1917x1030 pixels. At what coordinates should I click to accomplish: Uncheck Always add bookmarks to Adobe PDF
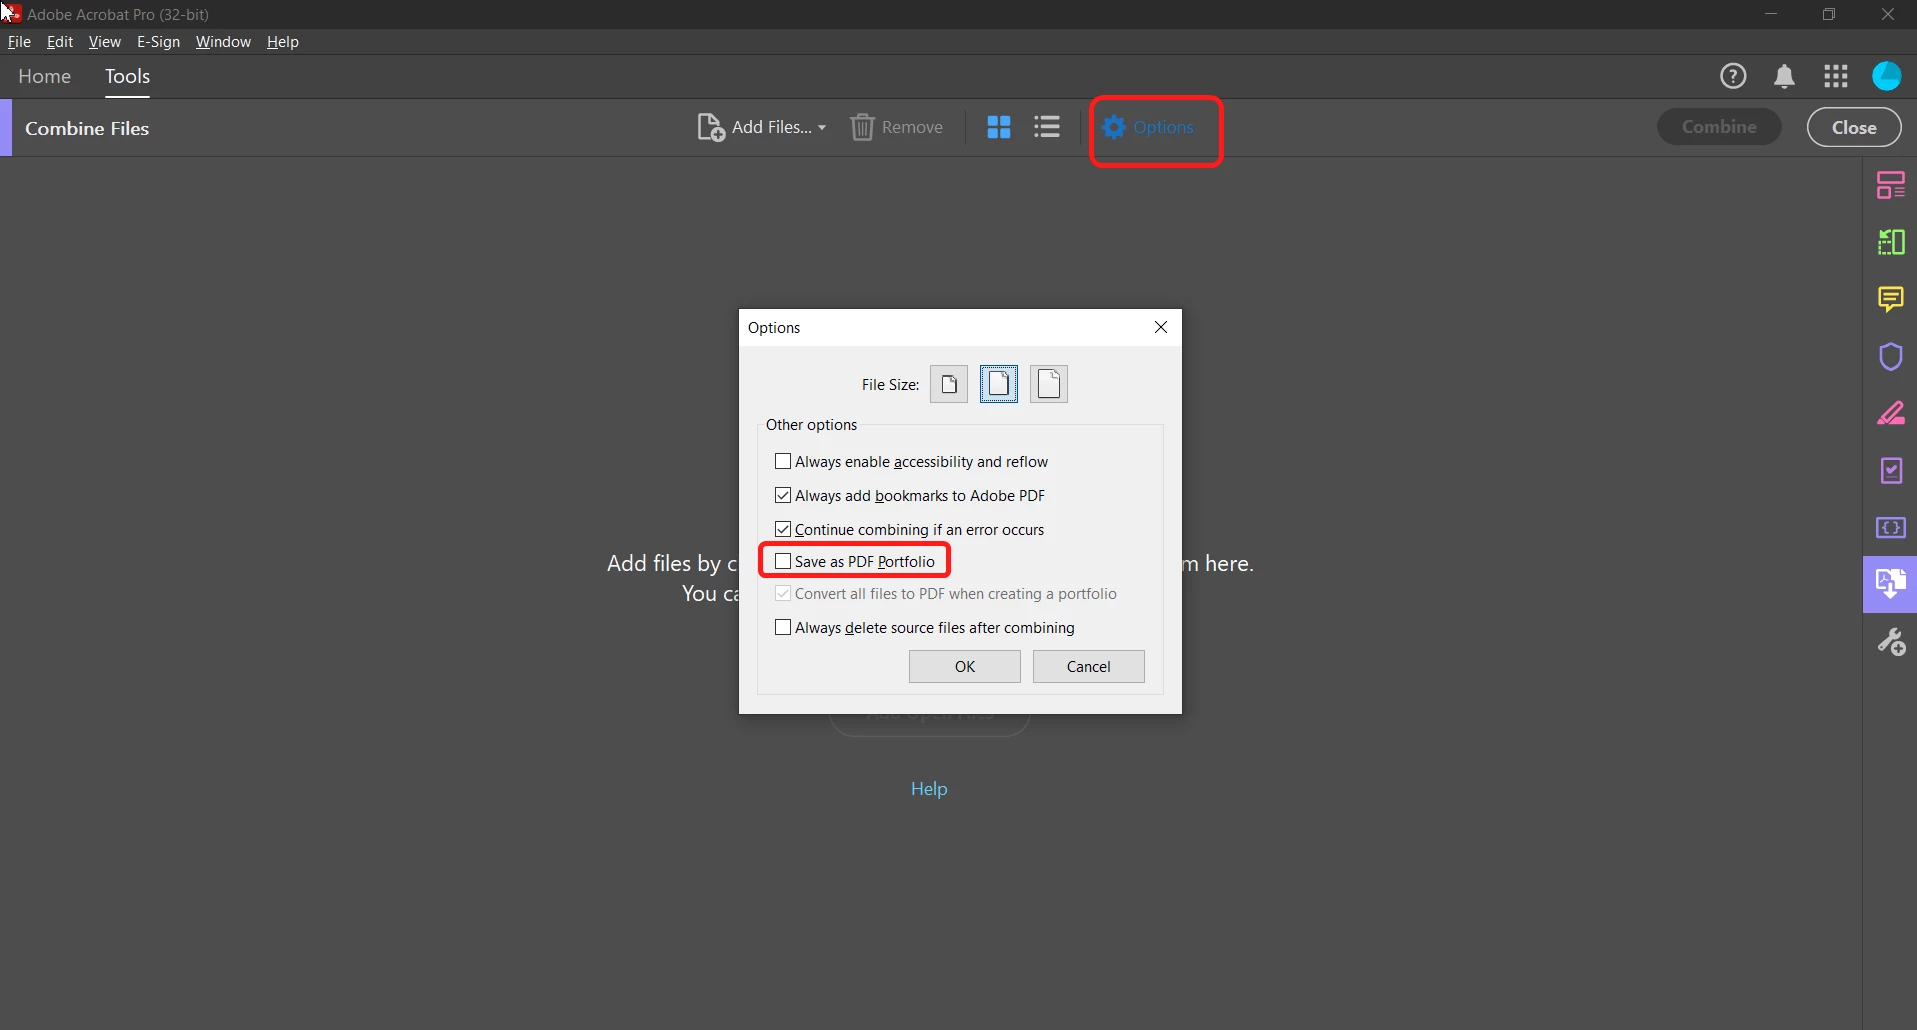pyautogui.click(x=783, y=495)
